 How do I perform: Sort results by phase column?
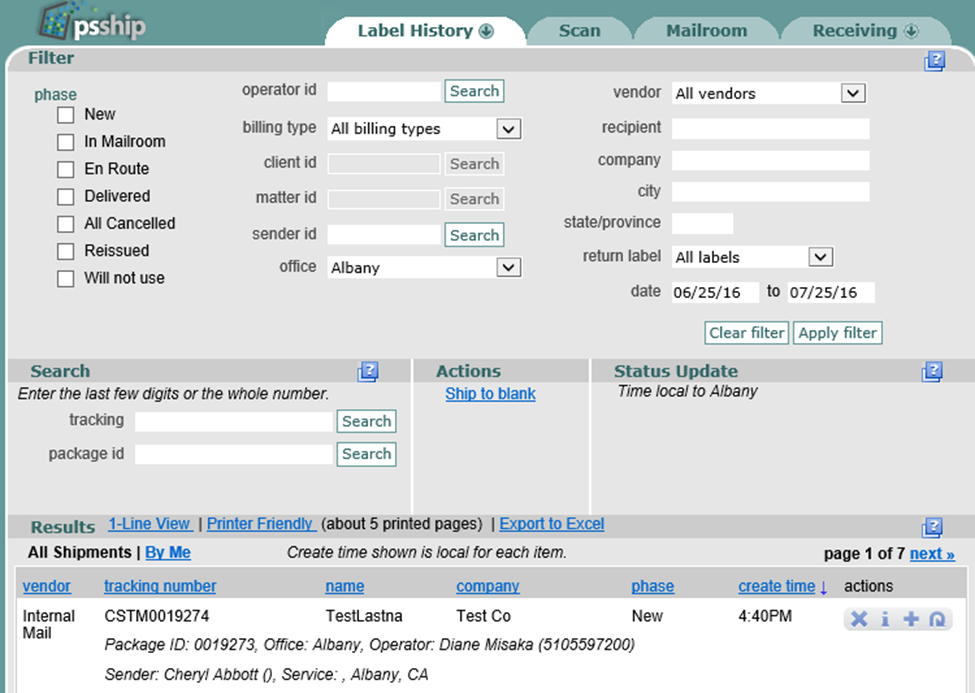(x=652, y=586)
